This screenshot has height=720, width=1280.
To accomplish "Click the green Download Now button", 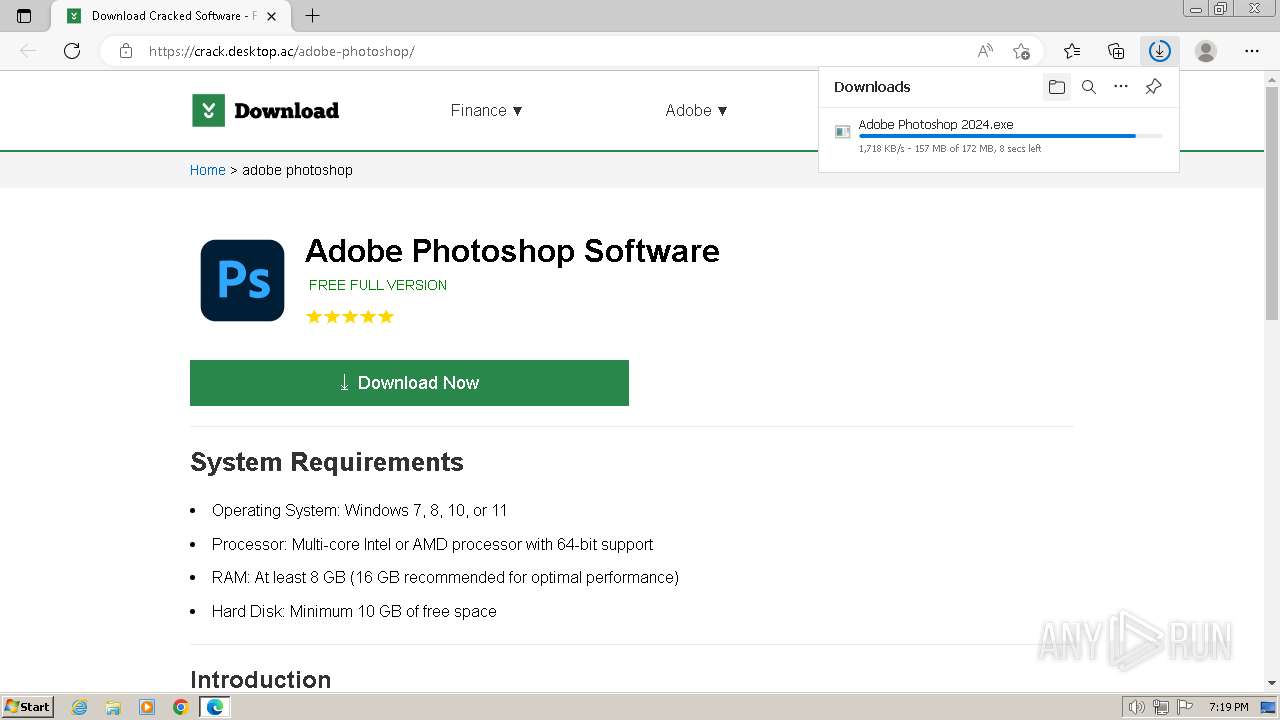I will (x=409, y=383).
